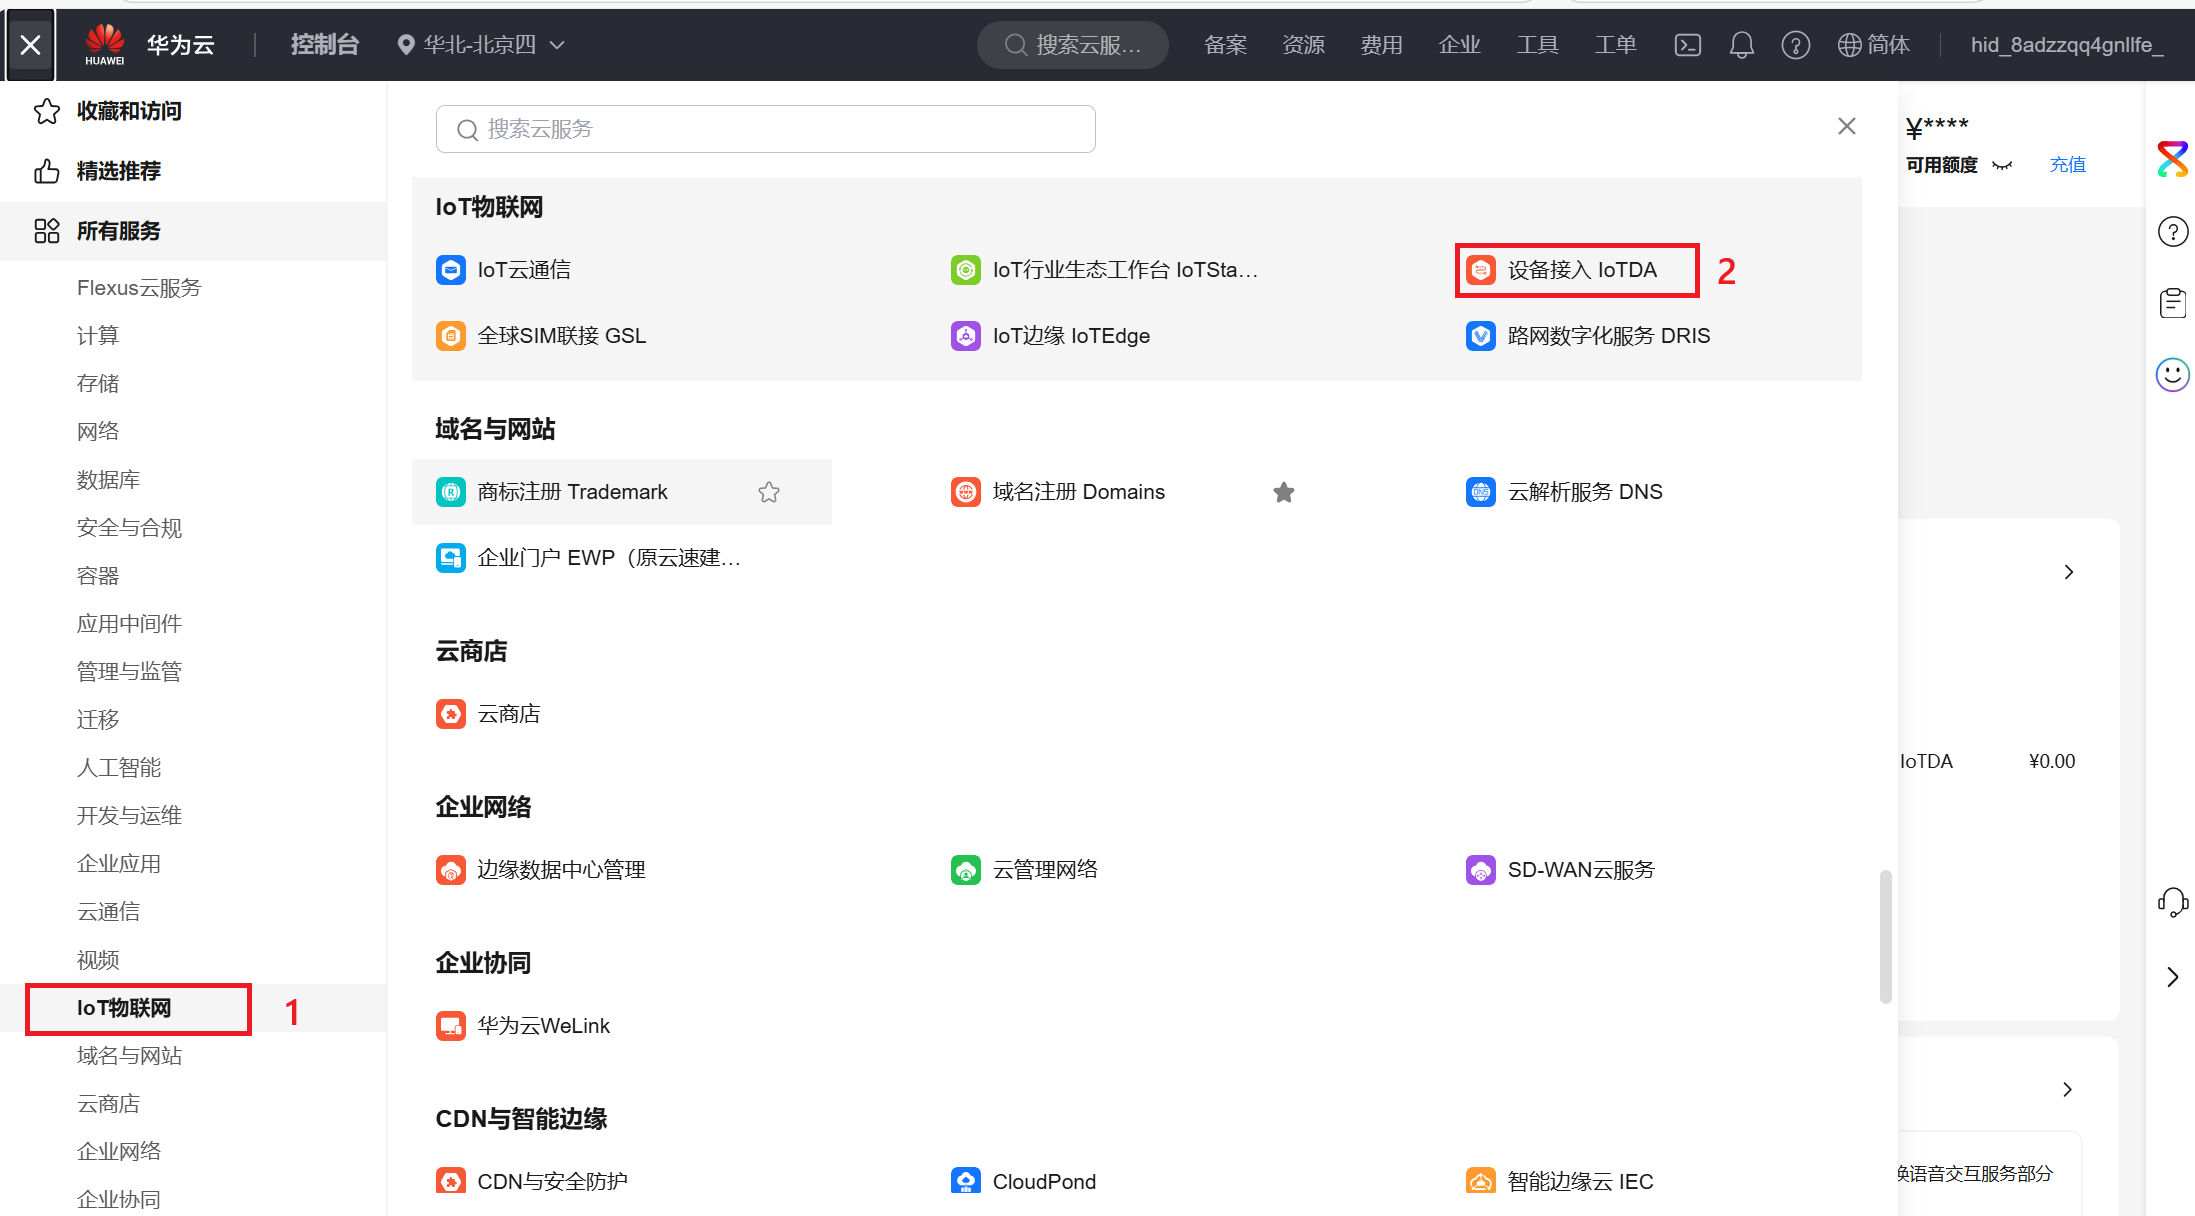The height and width of the screenshot is (1216, 2195).
Task: Click the 边缘数据中心管理 icon
Action: 451,870
